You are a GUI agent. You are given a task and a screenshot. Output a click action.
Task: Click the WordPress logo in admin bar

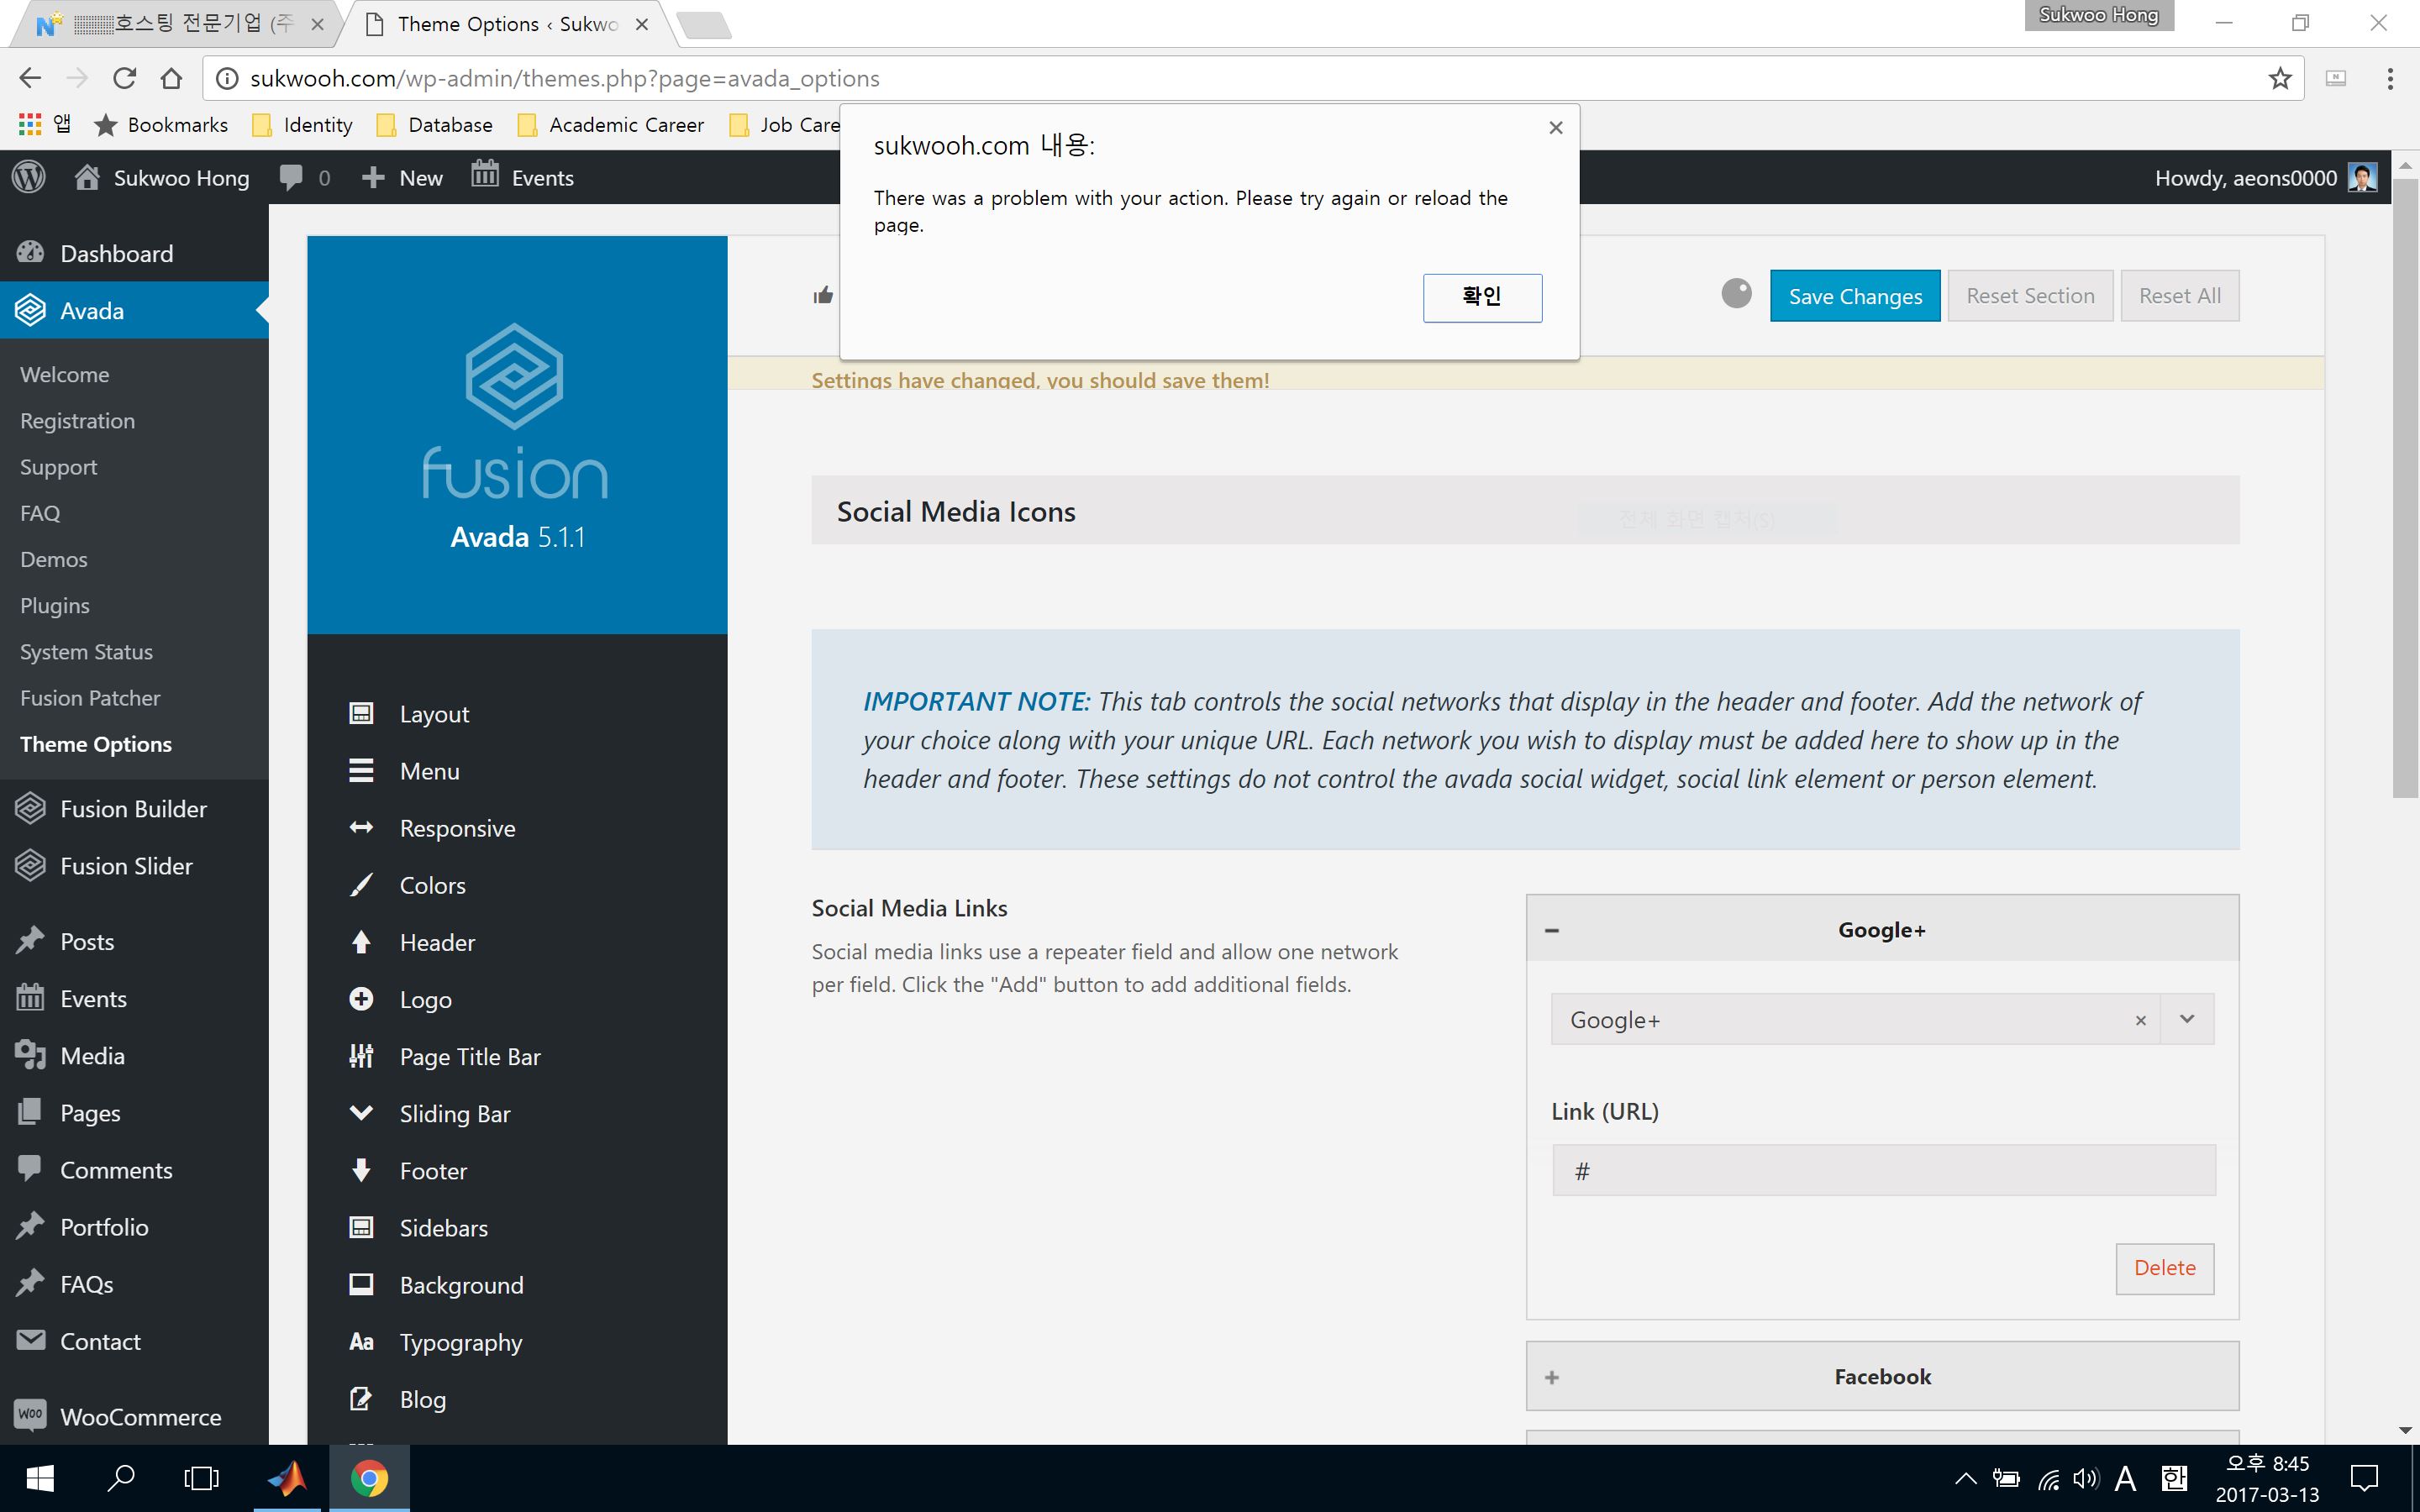(x=29, y=177)
